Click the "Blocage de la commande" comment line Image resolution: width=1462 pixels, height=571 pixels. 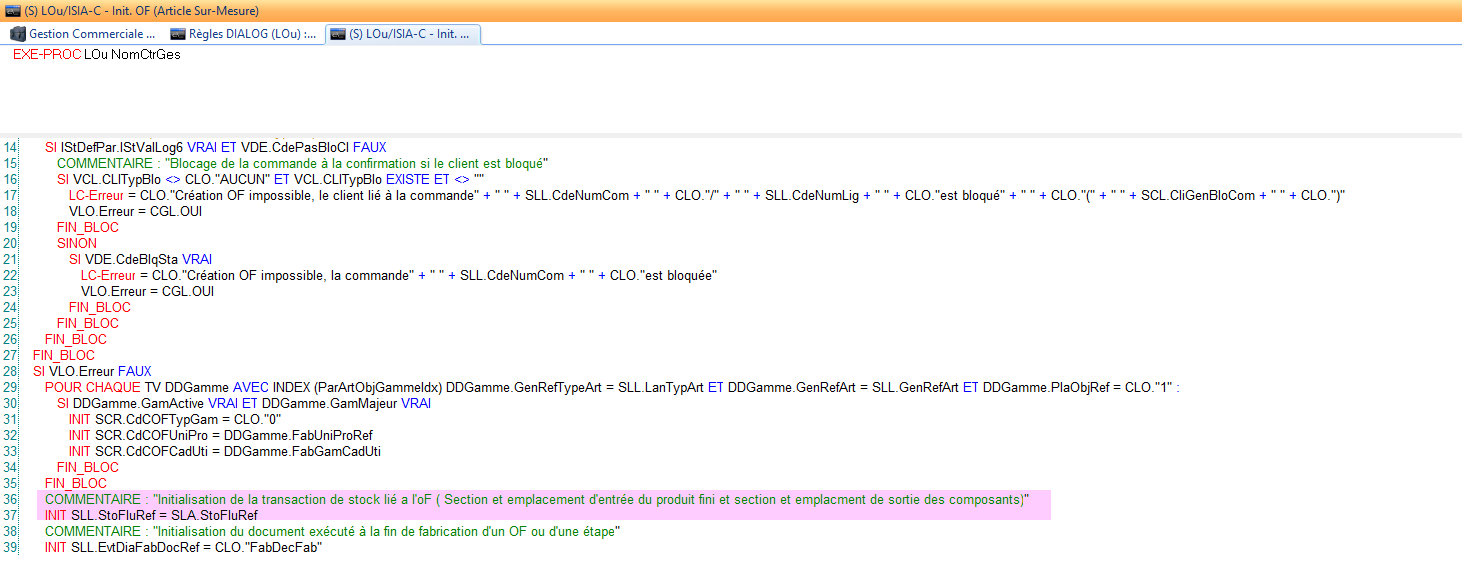302,163
